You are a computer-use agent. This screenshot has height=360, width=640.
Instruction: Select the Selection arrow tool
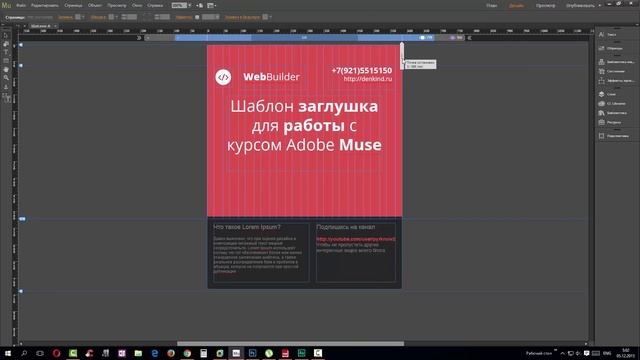pyautogui.click(x=6, y=36)
